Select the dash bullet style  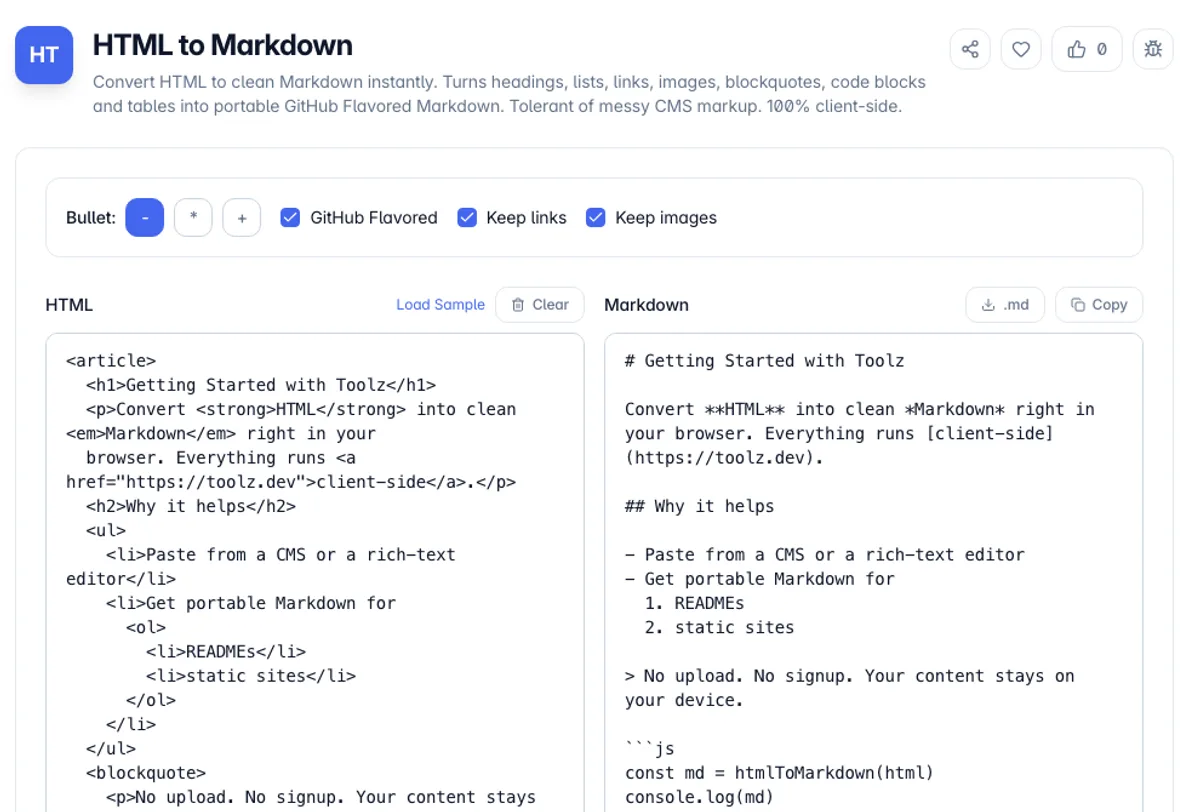tap(145, 217)
